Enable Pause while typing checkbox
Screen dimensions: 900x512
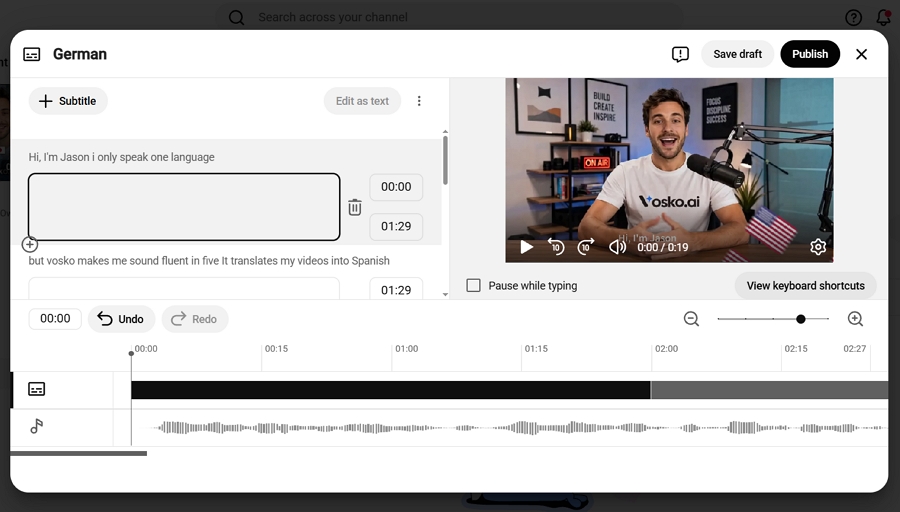click(x=474, y=285)
